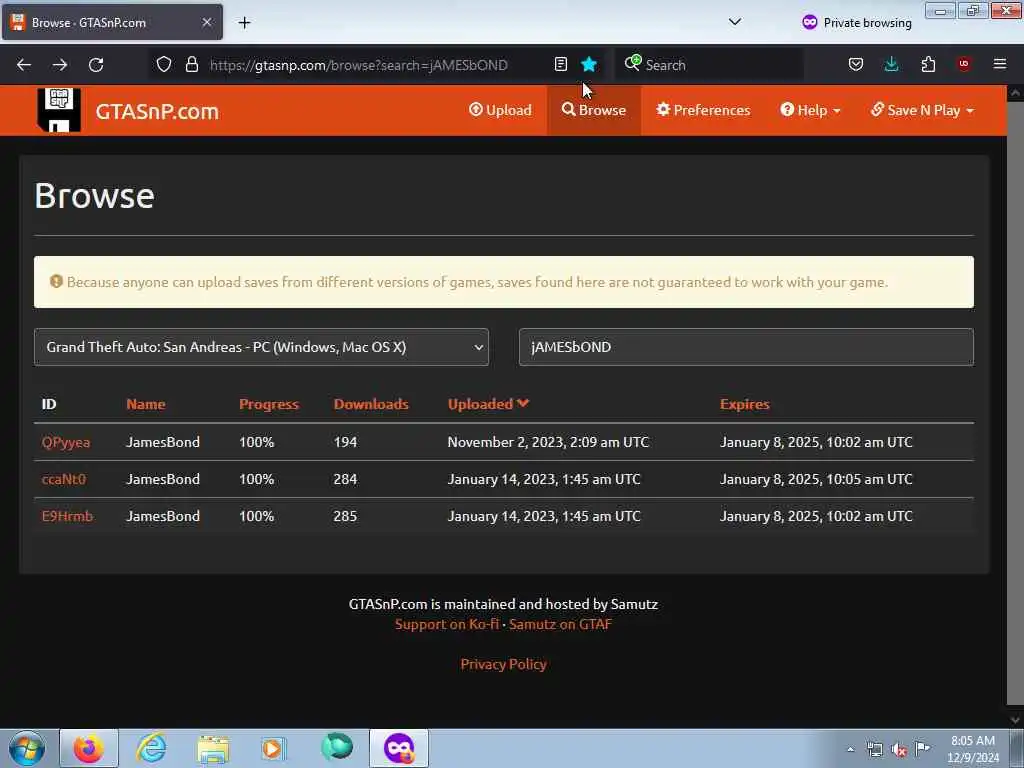Open the uBlock Origin extension icon

[x=964, y=64]
